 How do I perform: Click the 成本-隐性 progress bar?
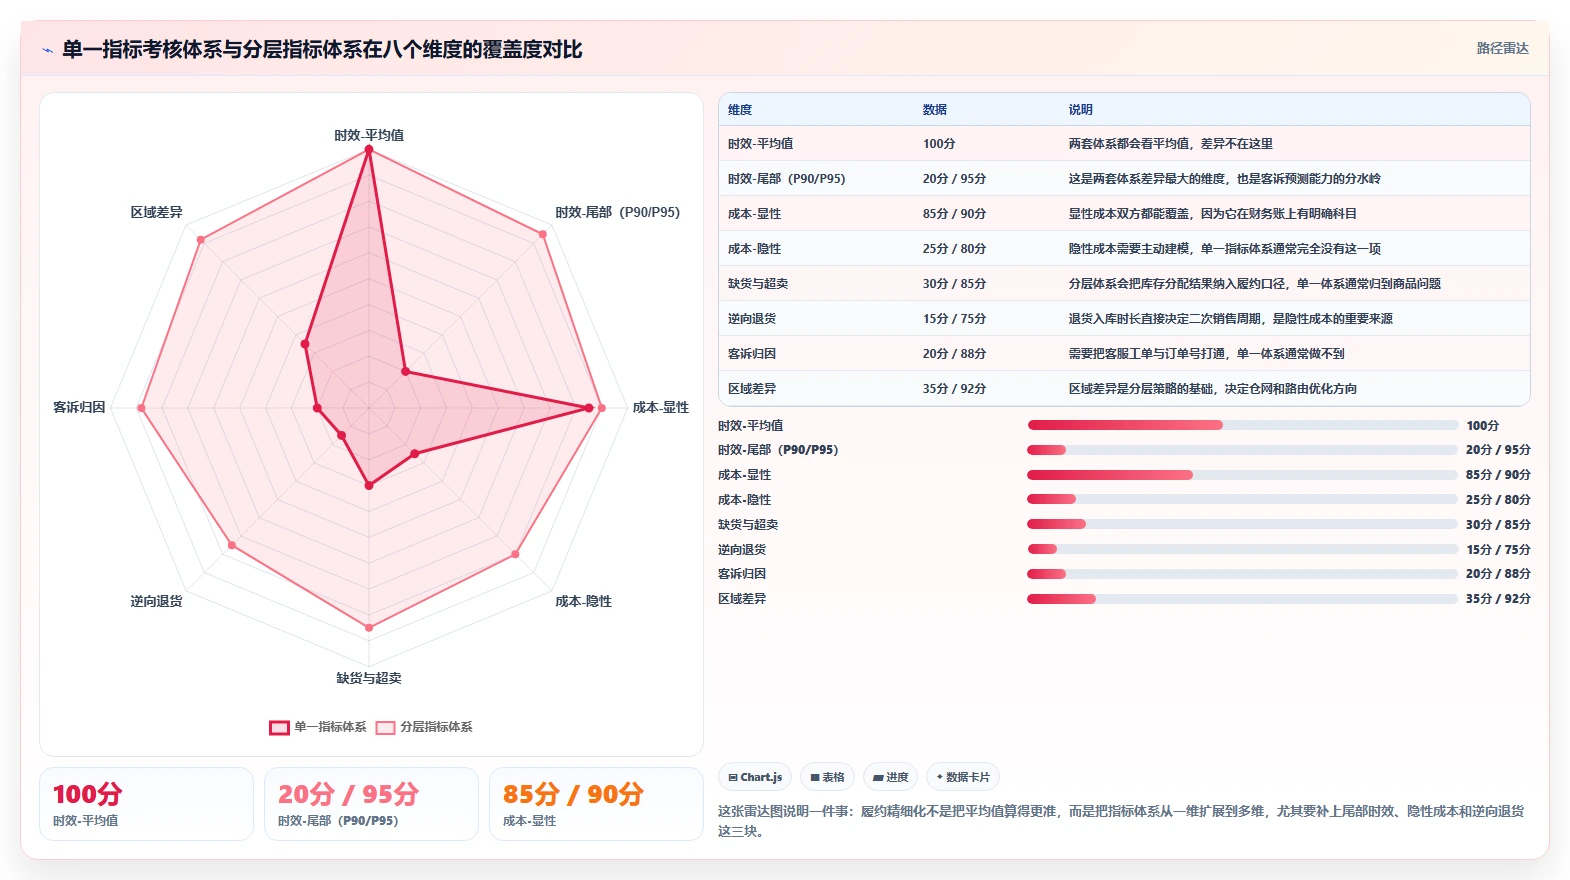tap(1242, 499)
